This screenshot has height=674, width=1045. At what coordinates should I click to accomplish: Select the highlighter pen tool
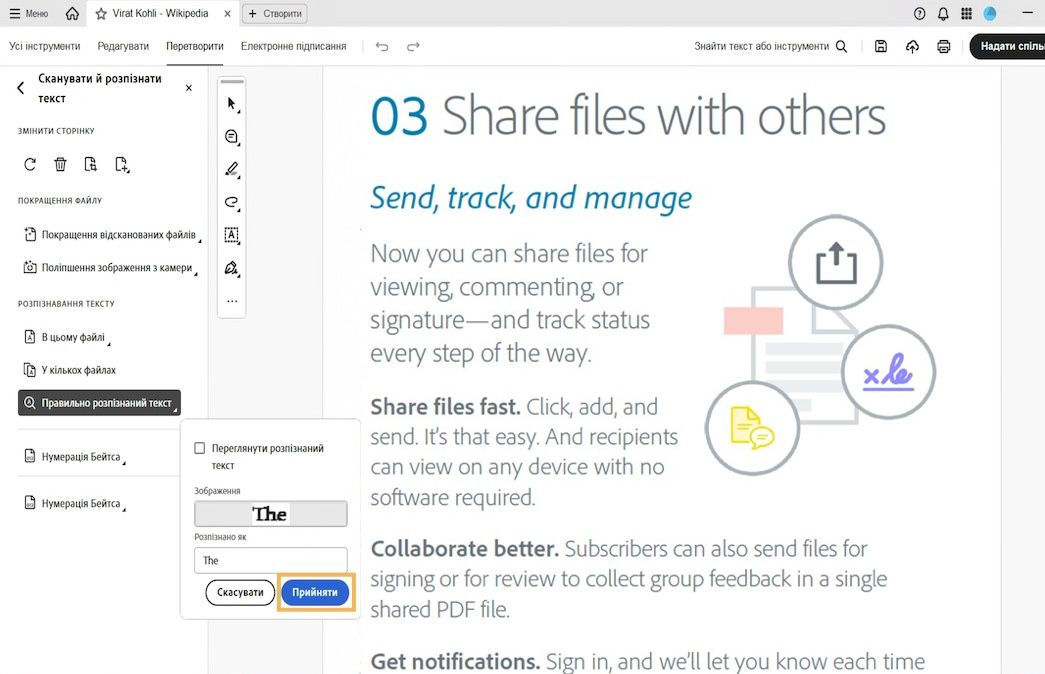pyautogui.click(x=231, y=169)
